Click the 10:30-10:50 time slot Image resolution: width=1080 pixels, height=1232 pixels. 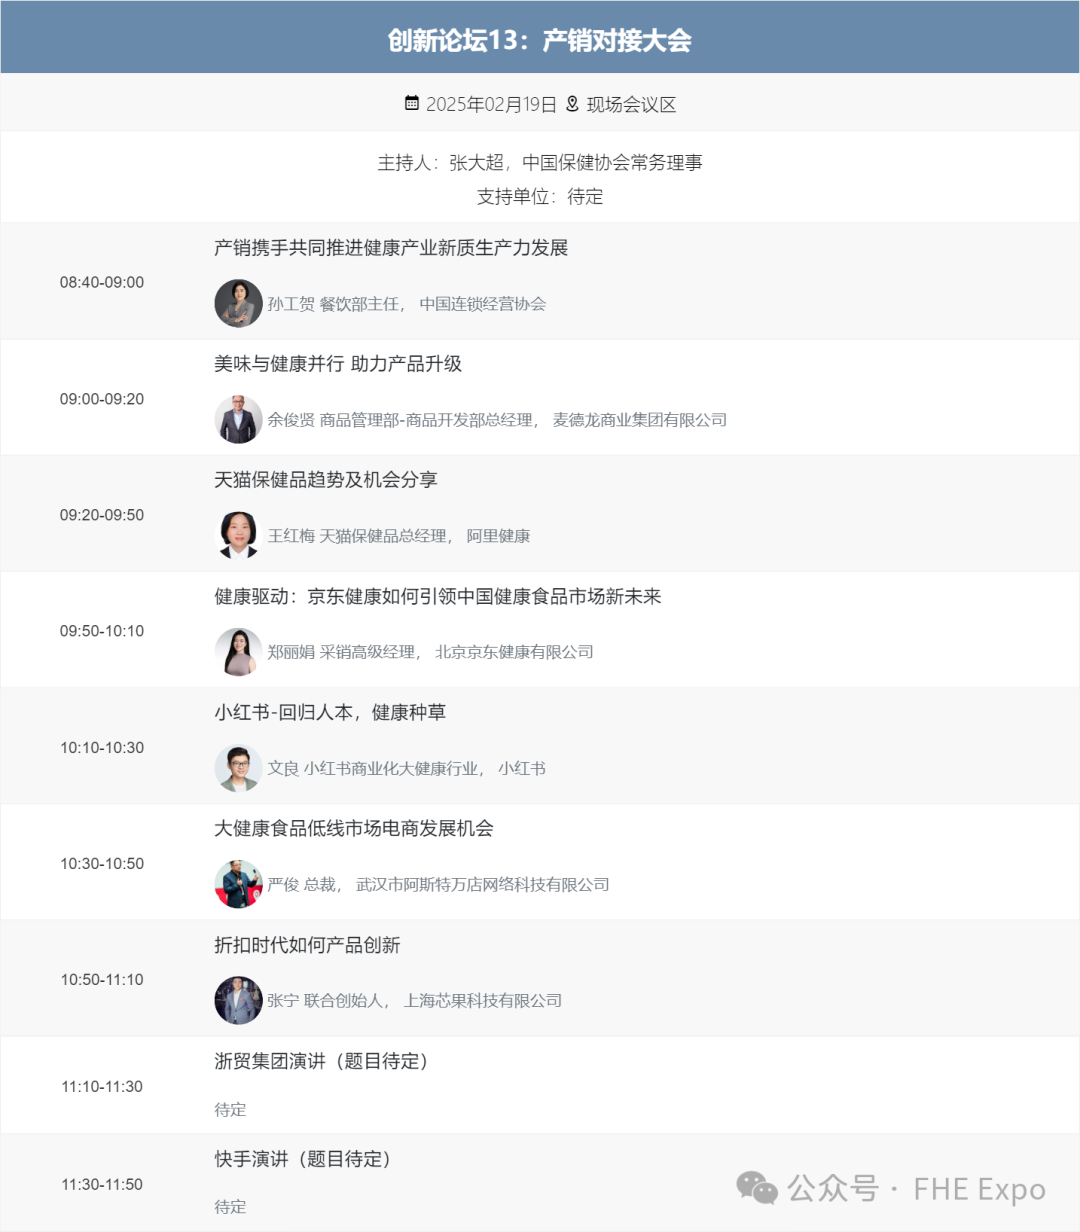(102, 863)
